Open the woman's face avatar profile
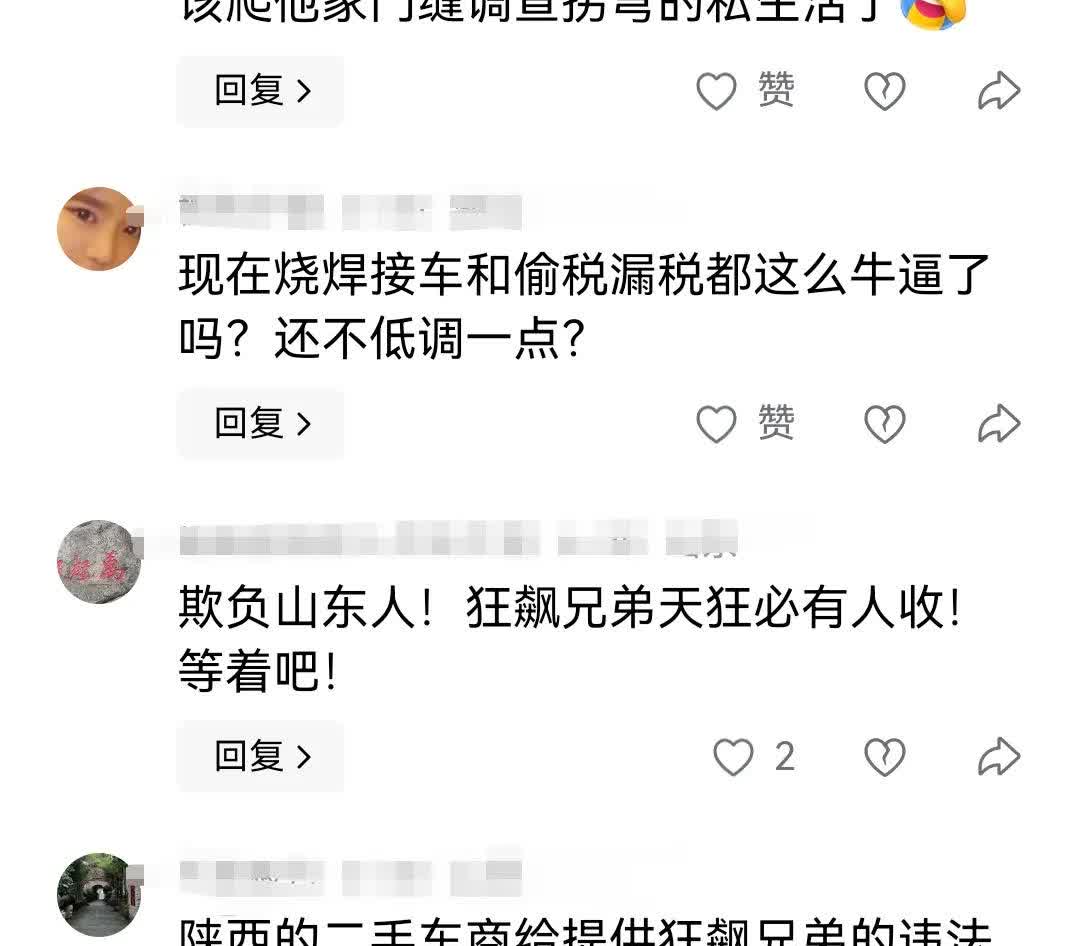The width and height of the screenshot is (1080, 946). coord(98,229)
